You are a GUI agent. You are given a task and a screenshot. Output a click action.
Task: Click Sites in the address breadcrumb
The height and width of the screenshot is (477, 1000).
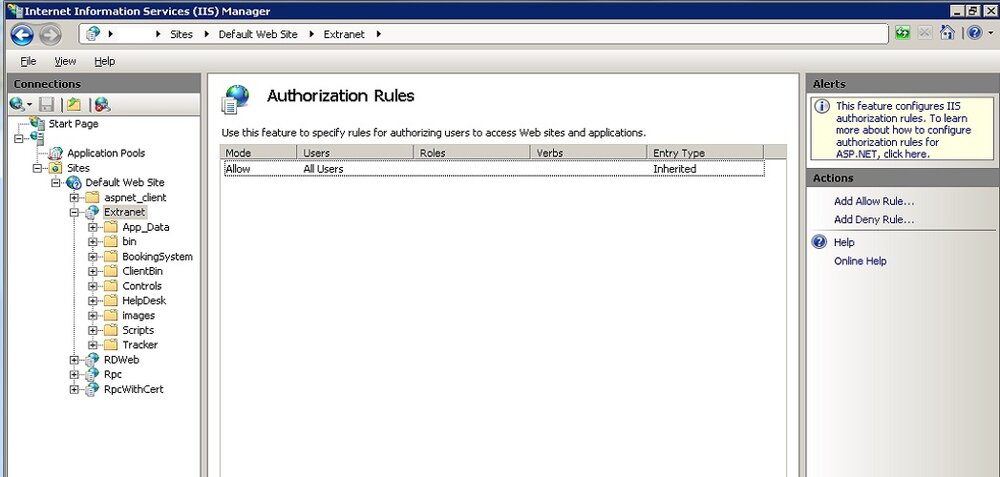click(181, 34)
